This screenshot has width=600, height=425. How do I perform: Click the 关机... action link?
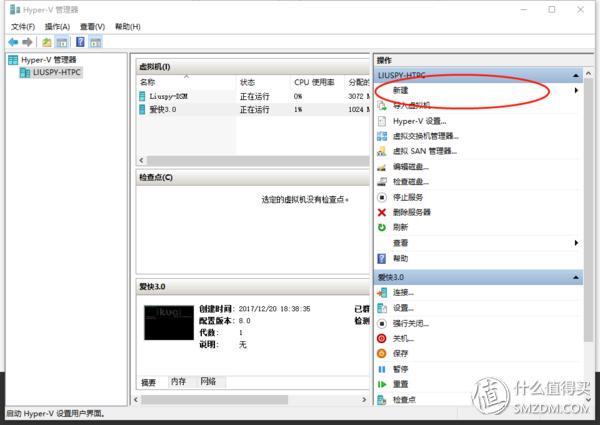pyautogui.click(x=403, y=339)
